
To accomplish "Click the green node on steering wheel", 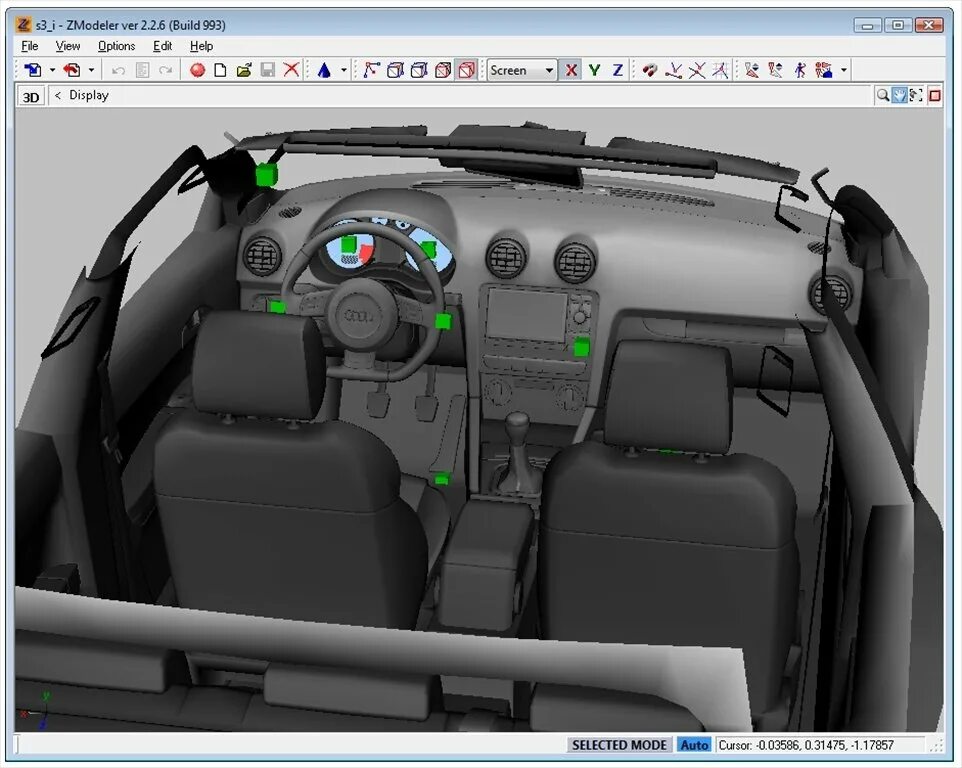I will [x=443, y=321].
